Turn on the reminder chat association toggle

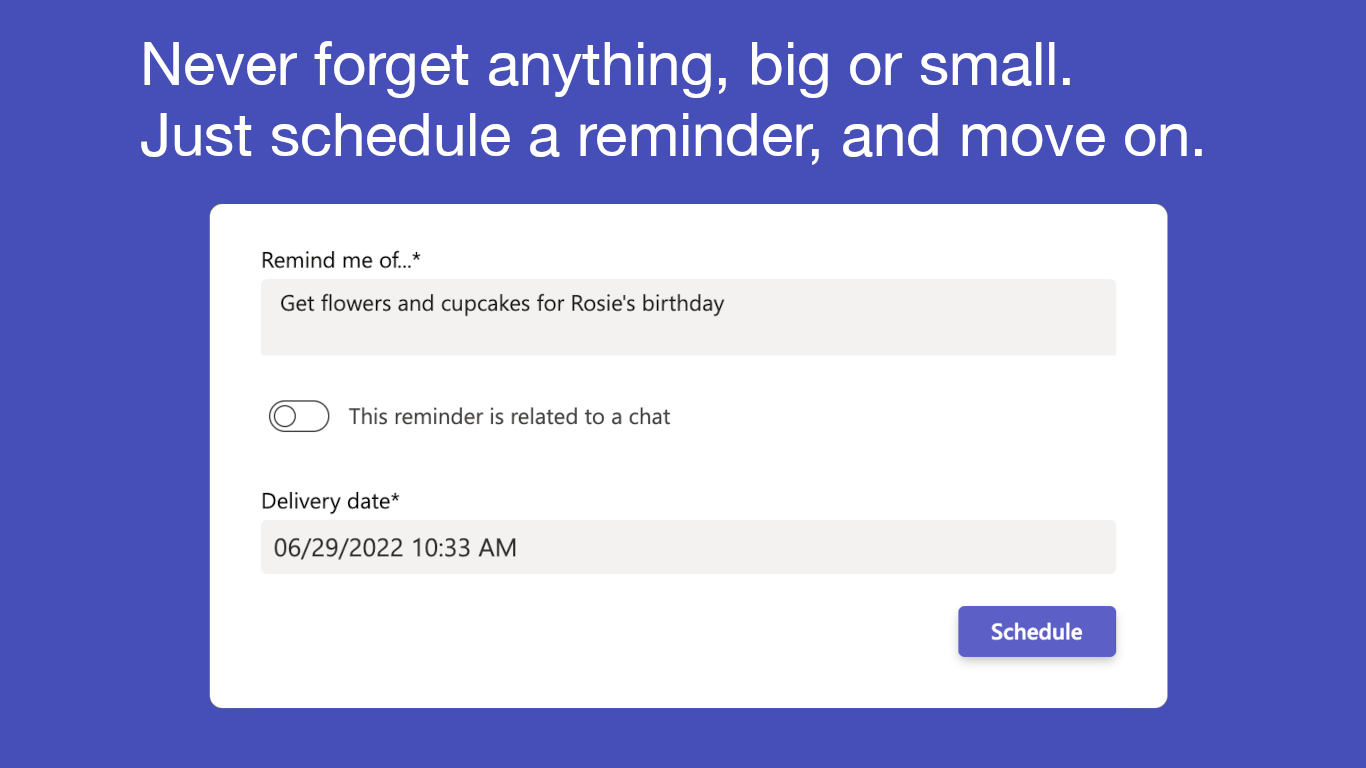[x=299, y=415]
